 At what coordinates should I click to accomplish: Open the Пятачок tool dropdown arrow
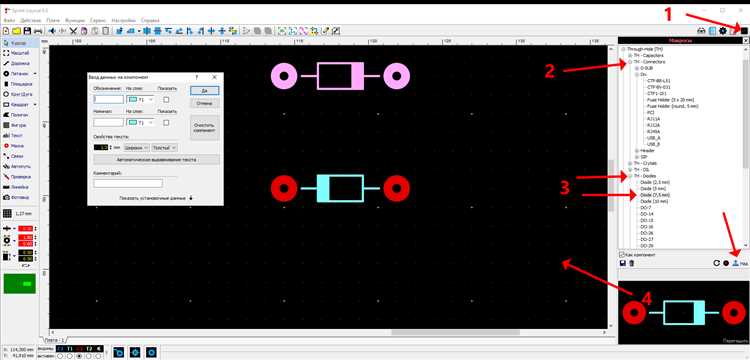coord(35,74)
